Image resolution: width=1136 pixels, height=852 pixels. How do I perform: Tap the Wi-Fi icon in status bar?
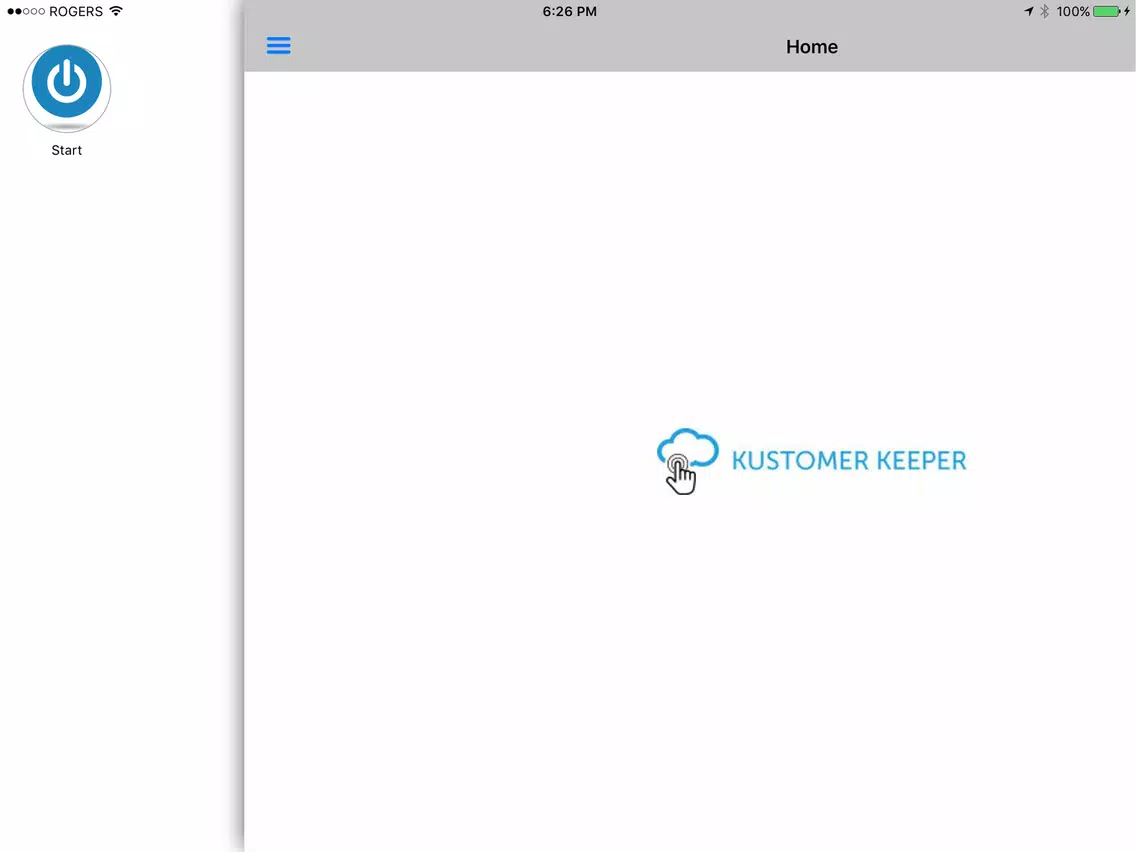[x=116, y=11]
